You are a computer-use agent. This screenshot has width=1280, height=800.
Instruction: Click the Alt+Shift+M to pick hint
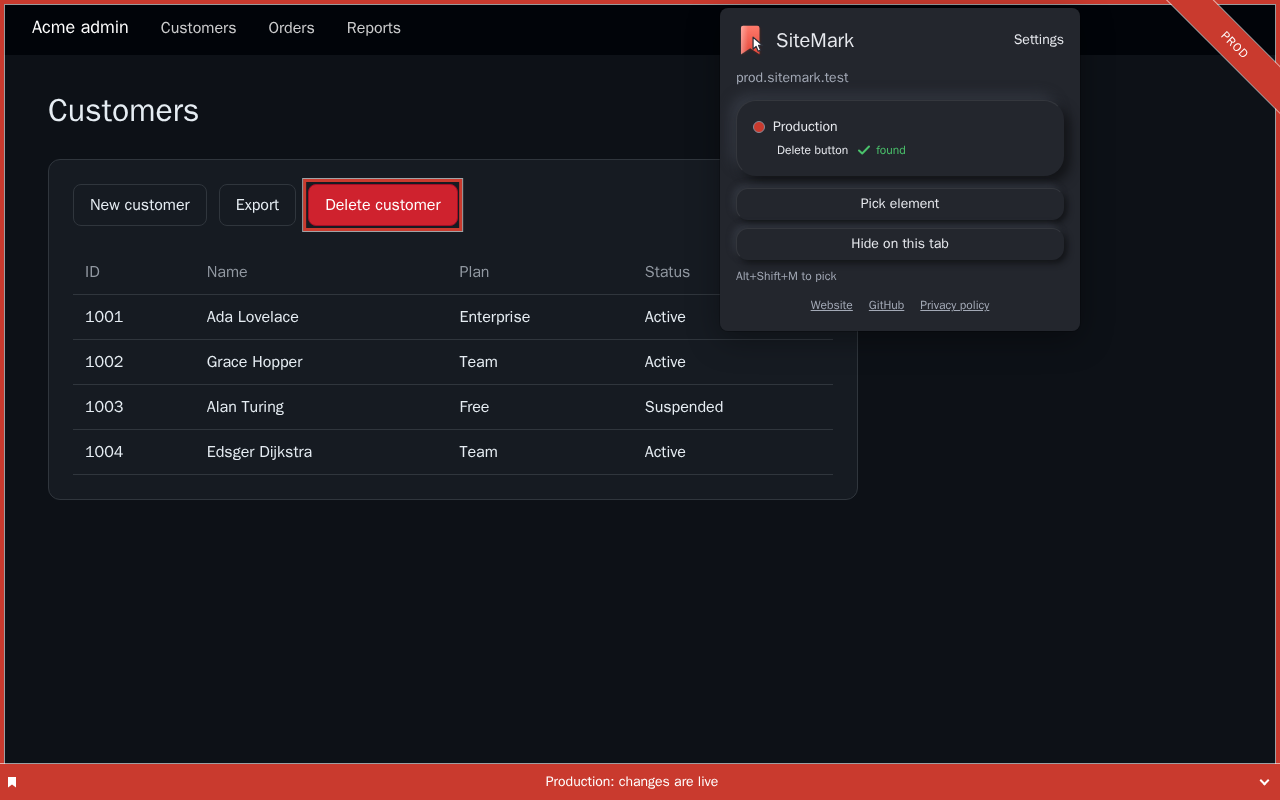coord(786,276)
